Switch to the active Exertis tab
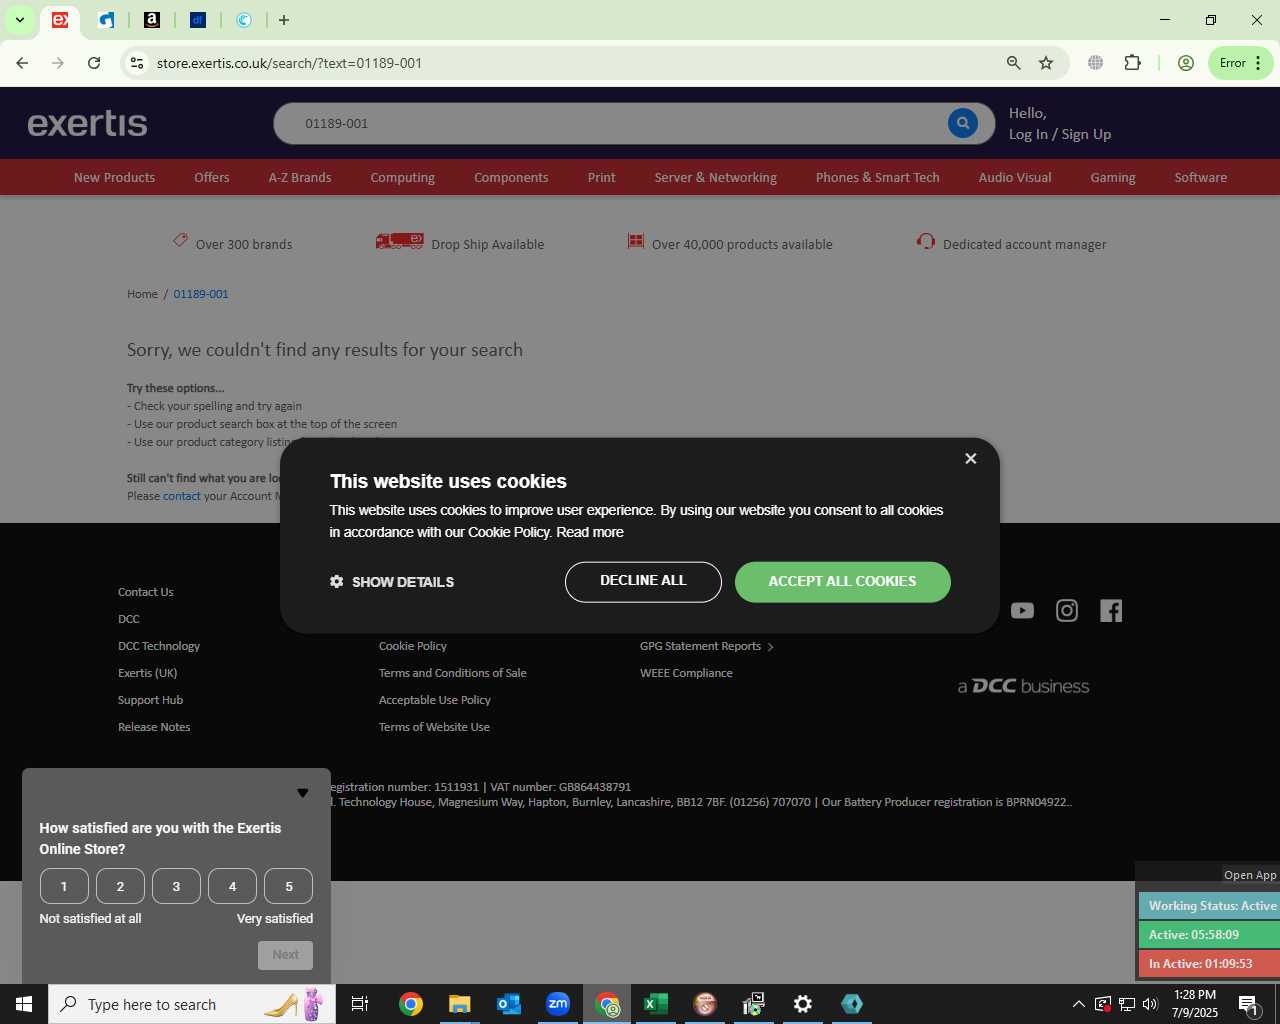The height and width of the screenshot is (1024, 1280). pyautogui.click(x=61, y=20)
